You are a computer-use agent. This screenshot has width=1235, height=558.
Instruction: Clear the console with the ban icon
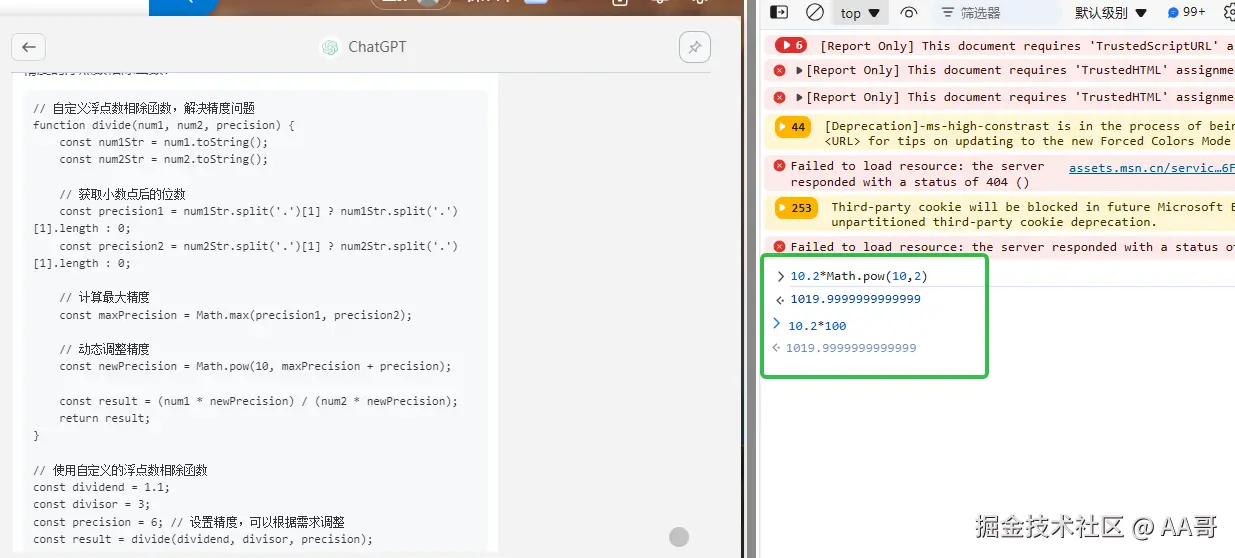pyautogui.click(x=814, y=13)
